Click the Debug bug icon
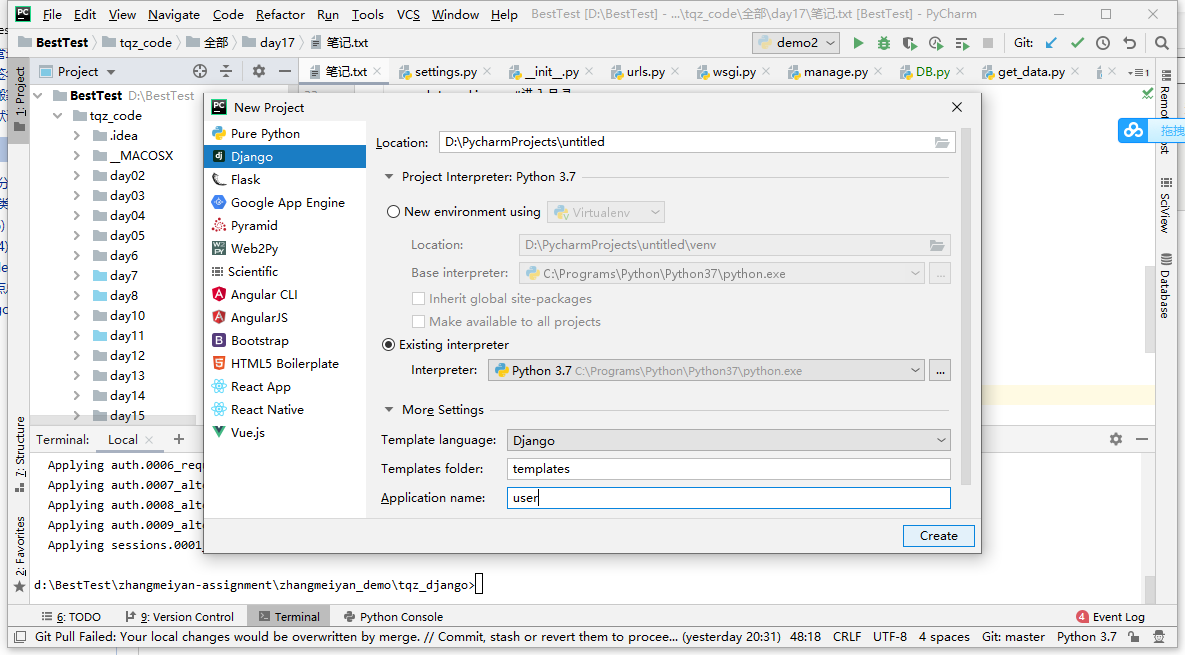Image resolution: width=1185 pixels, height=655 pixels. (884, 43)
